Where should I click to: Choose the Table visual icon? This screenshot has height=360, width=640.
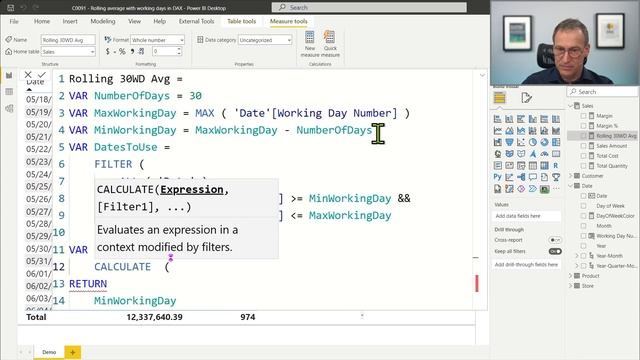pos(533,165)
